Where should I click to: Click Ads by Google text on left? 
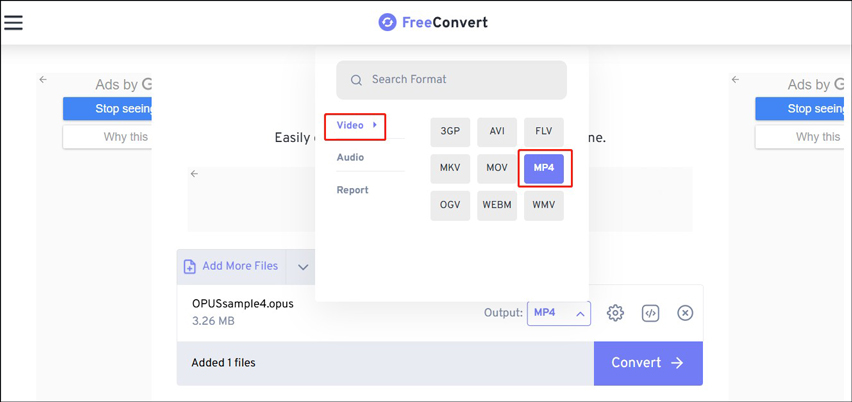tap(123, 85)
